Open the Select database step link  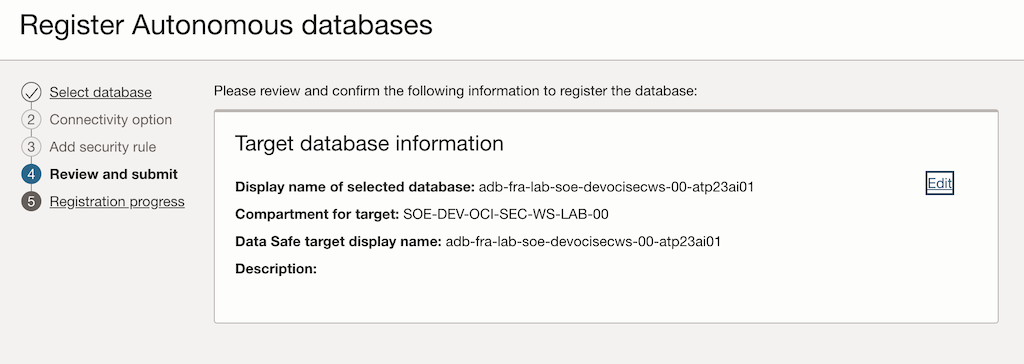click(101, 93)
